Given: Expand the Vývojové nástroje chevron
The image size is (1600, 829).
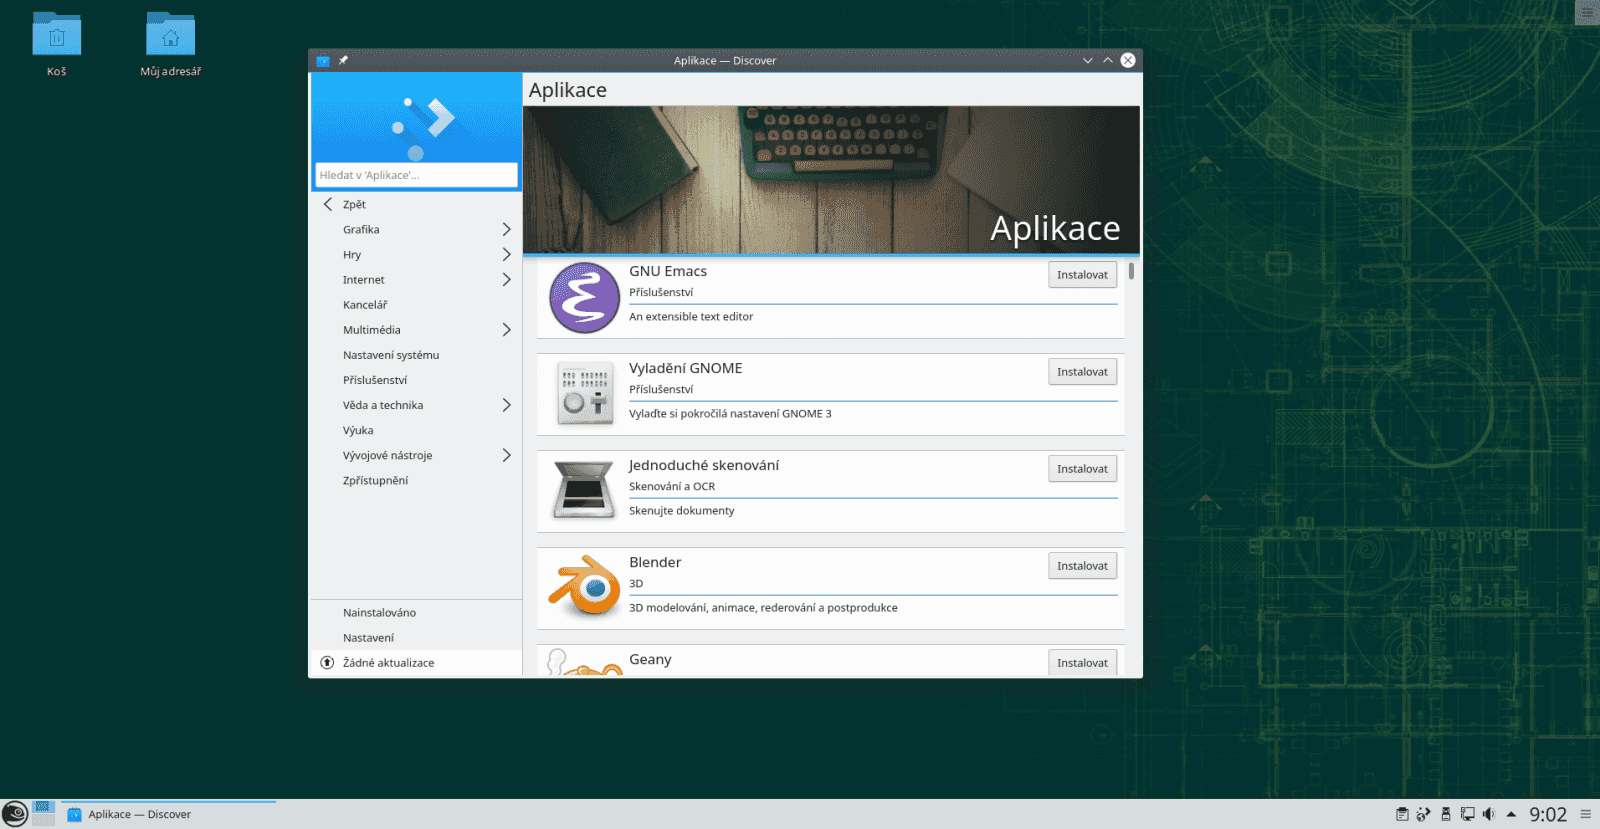Looking at the screenshot, I should pos(506,455).
